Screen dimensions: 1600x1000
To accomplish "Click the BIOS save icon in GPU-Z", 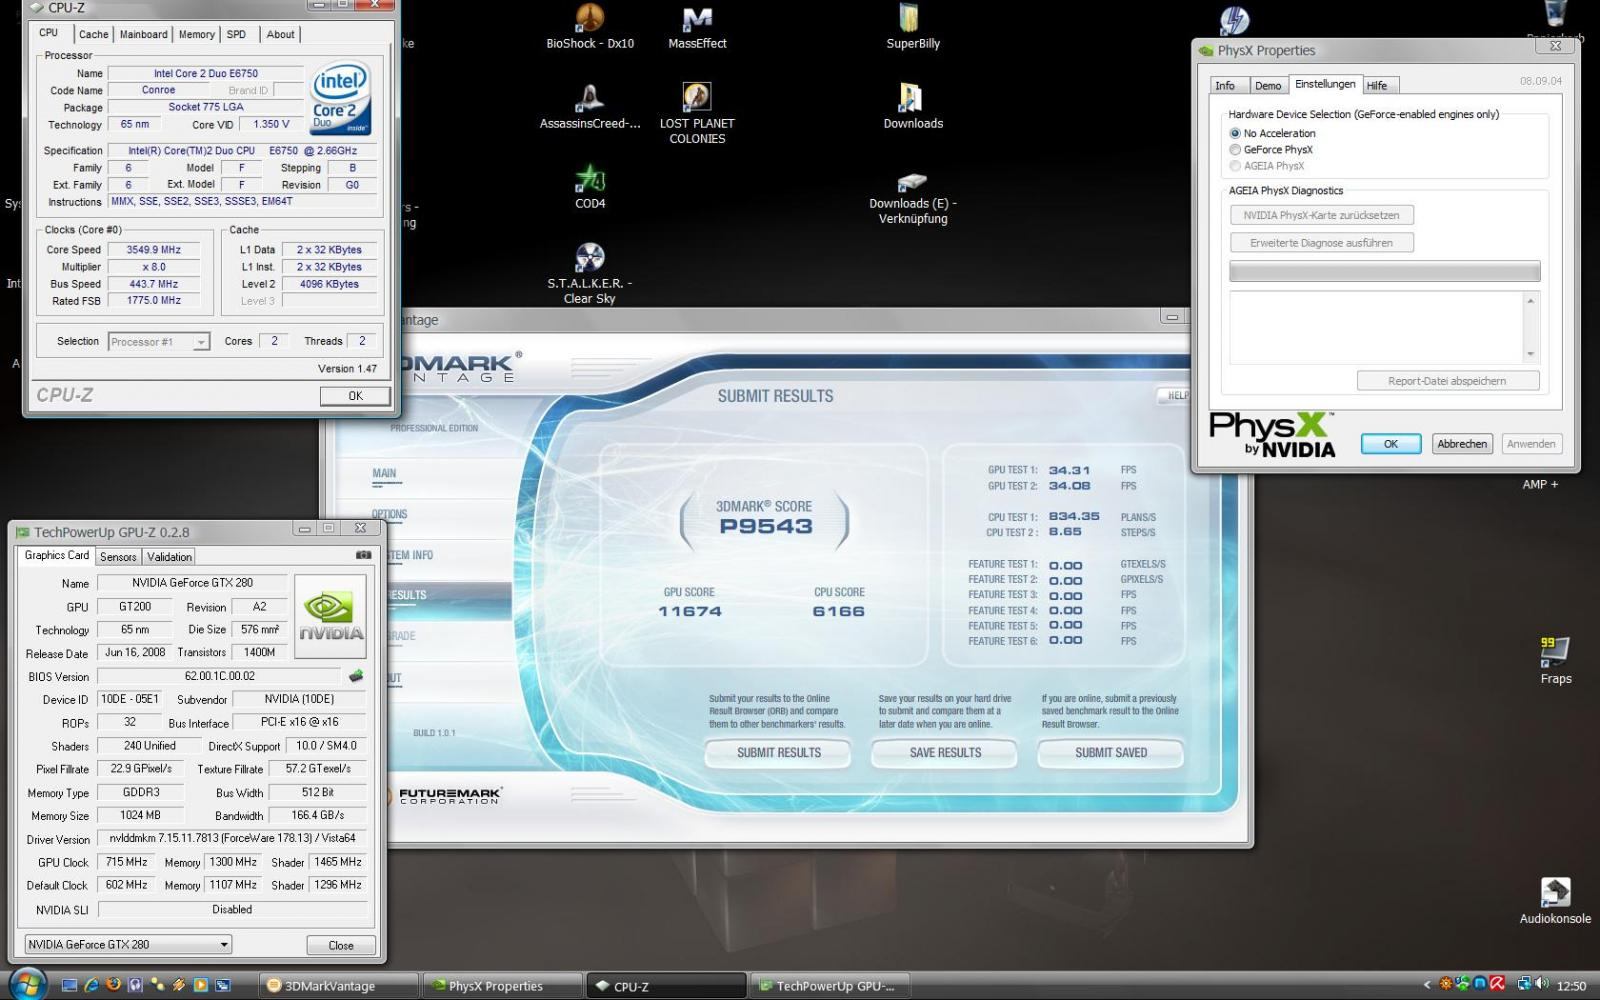I will pos(355,676).
